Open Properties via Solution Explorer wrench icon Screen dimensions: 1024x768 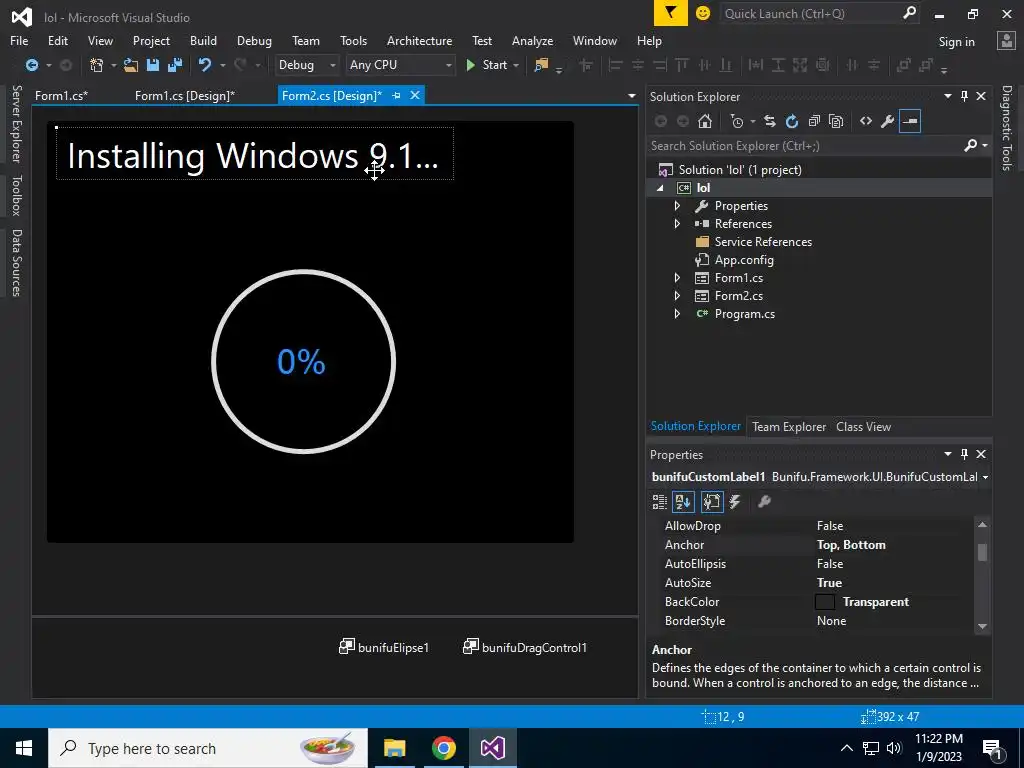pos(888,121)
